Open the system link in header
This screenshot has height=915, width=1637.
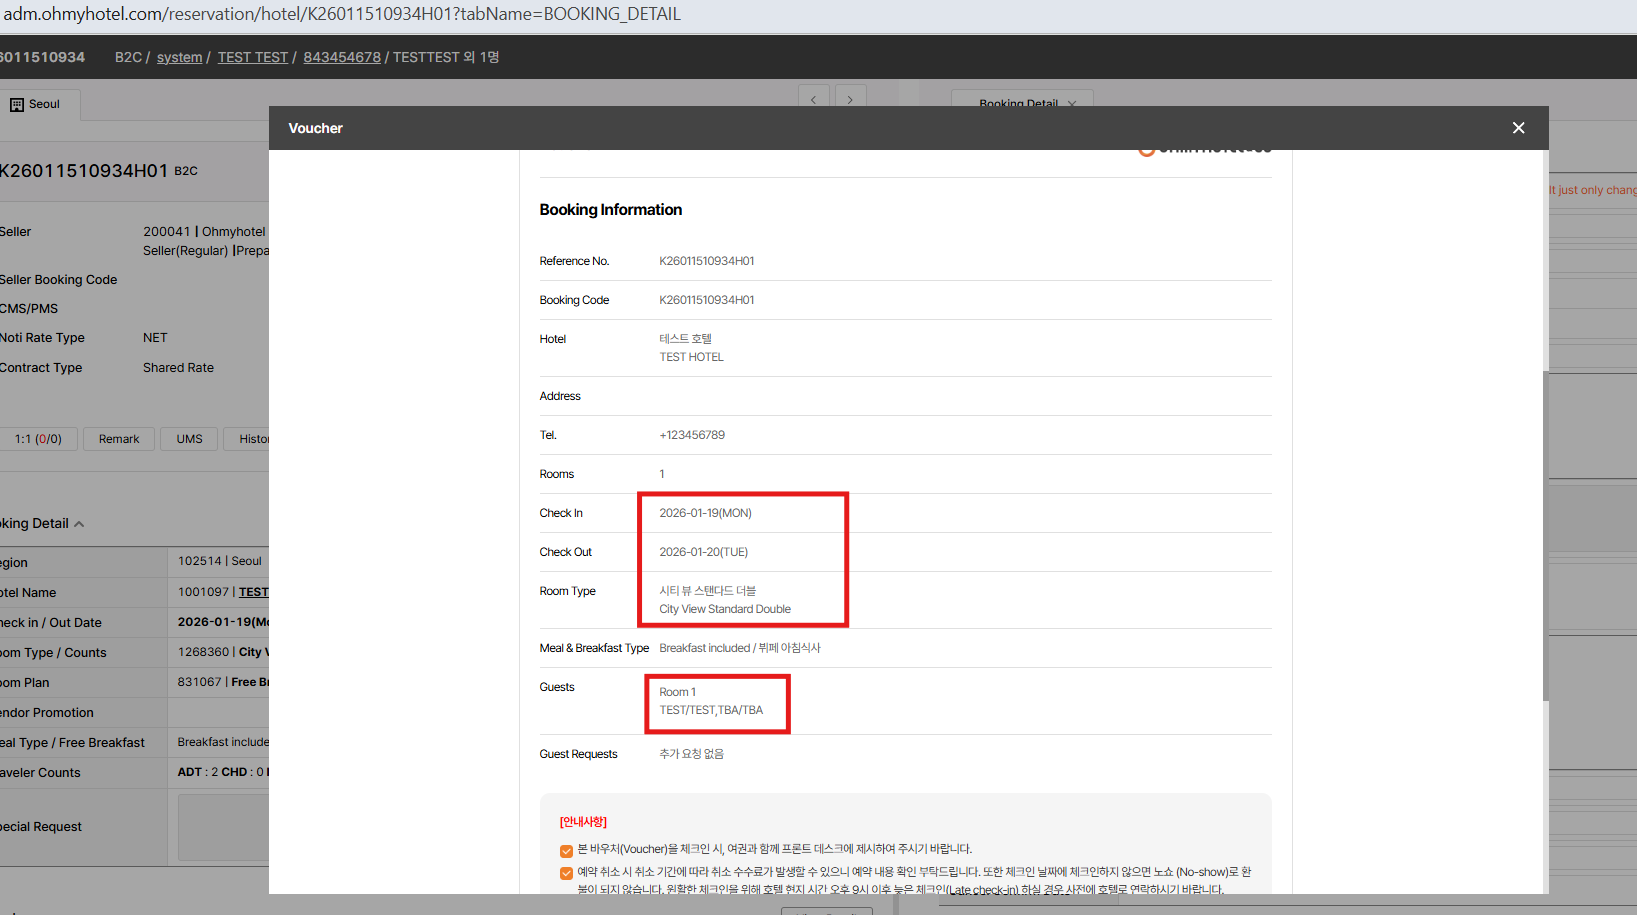(179, 58)
